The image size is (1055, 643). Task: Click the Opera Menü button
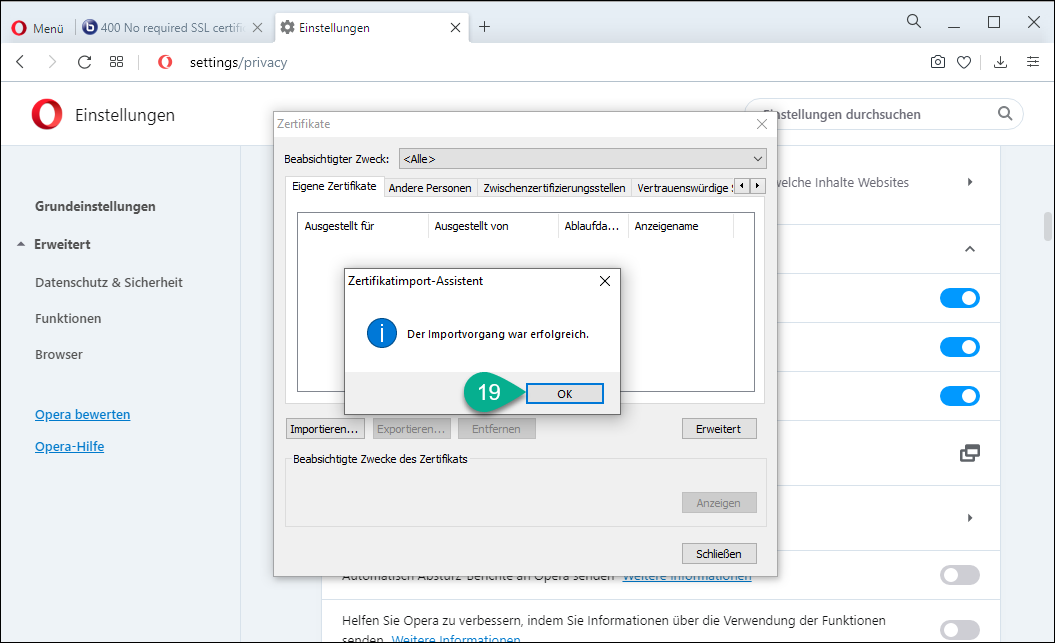coord(38,28)
